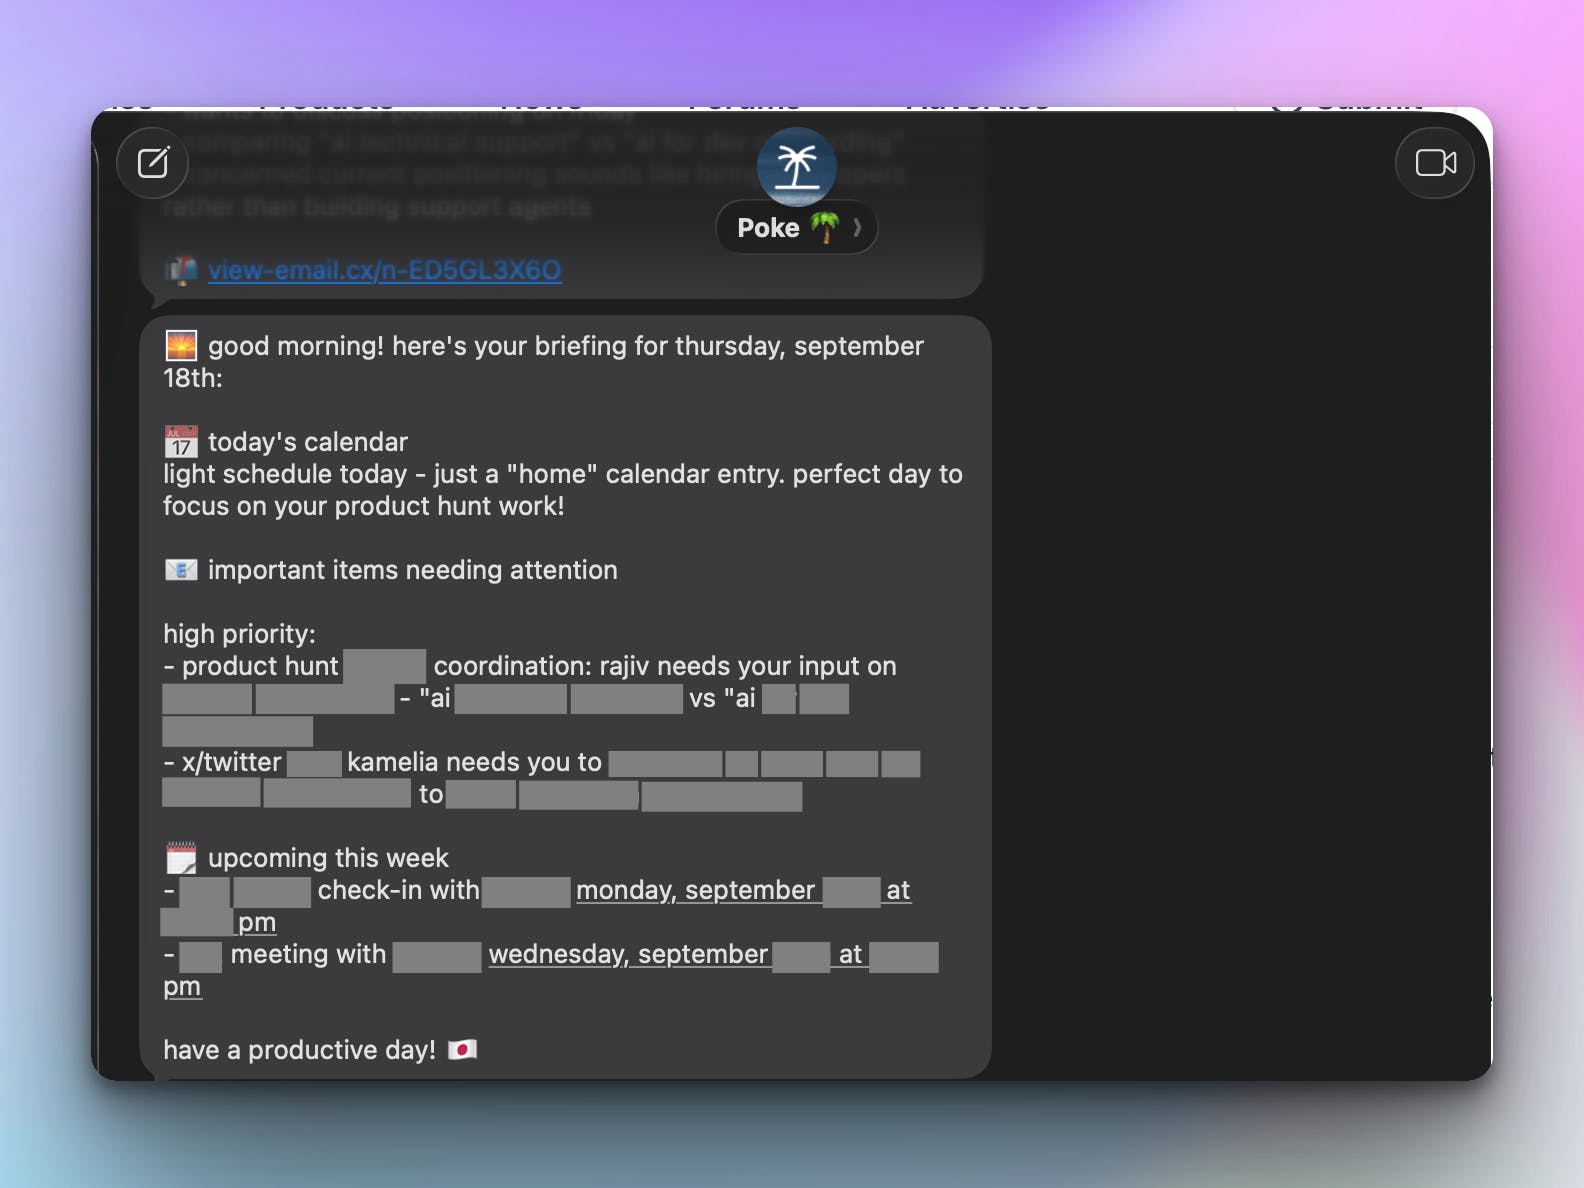The width and height of the screenshot is (1584, 1188).
Task: Click the "Poke" contact name label
Action: coord(768,228)
